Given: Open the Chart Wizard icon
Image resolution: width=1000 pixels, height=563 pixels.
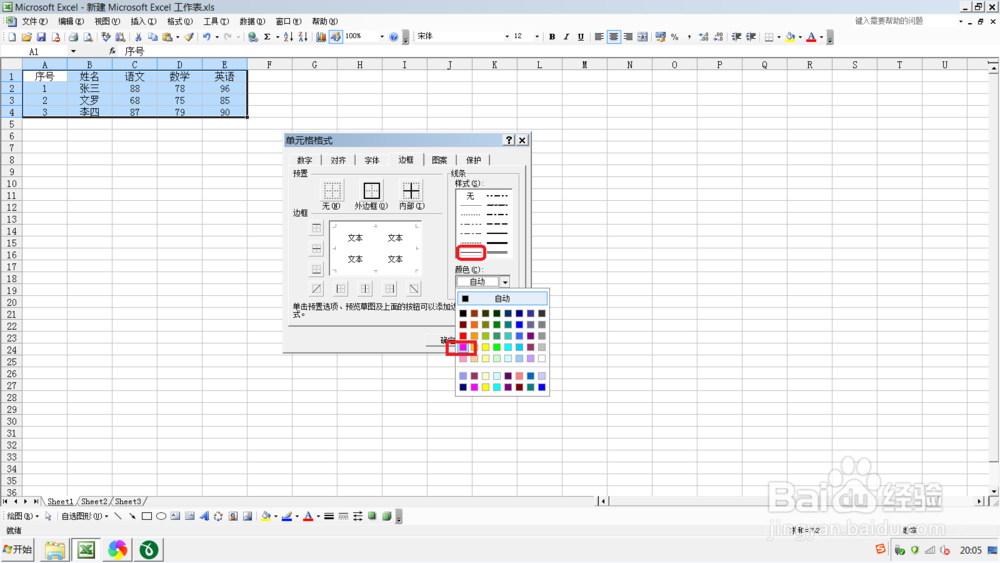Looking at the screenshot, I should click(x=321, y=37).
